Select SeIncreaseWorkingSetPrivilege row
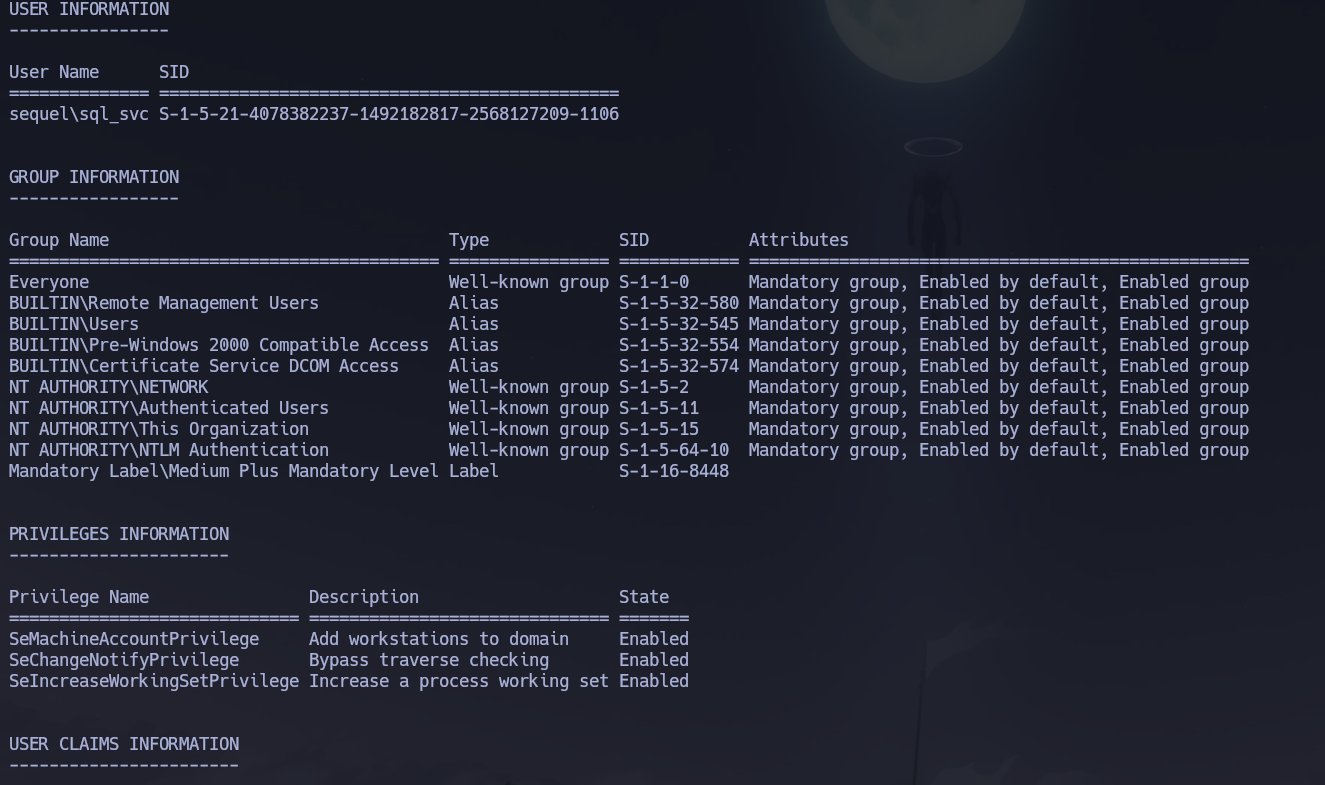 pos(153,681)
